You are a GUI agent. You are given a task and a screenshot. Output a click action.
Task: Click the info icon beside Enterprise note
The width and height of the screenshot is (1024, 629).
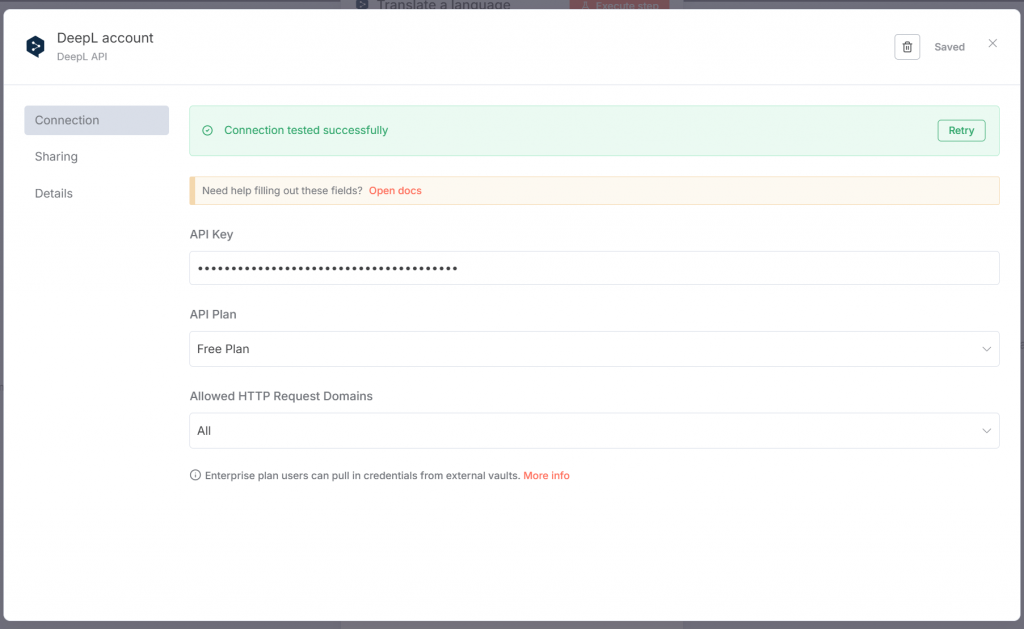tap(195, 475)
